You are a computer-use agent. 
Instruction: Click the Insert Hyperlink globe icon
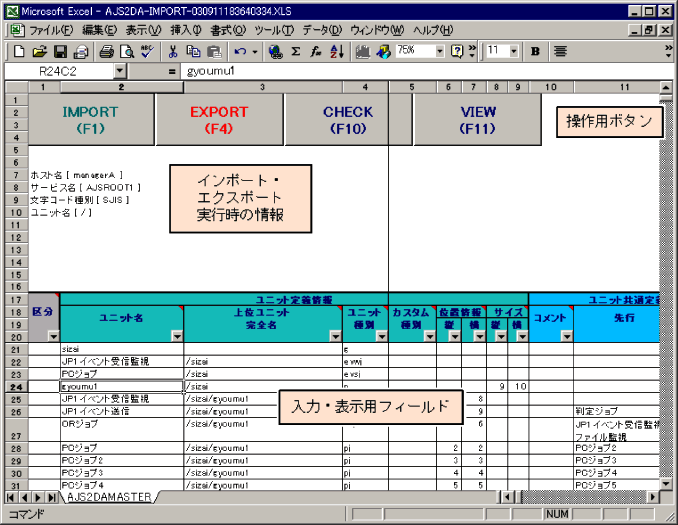coord(275,51)
